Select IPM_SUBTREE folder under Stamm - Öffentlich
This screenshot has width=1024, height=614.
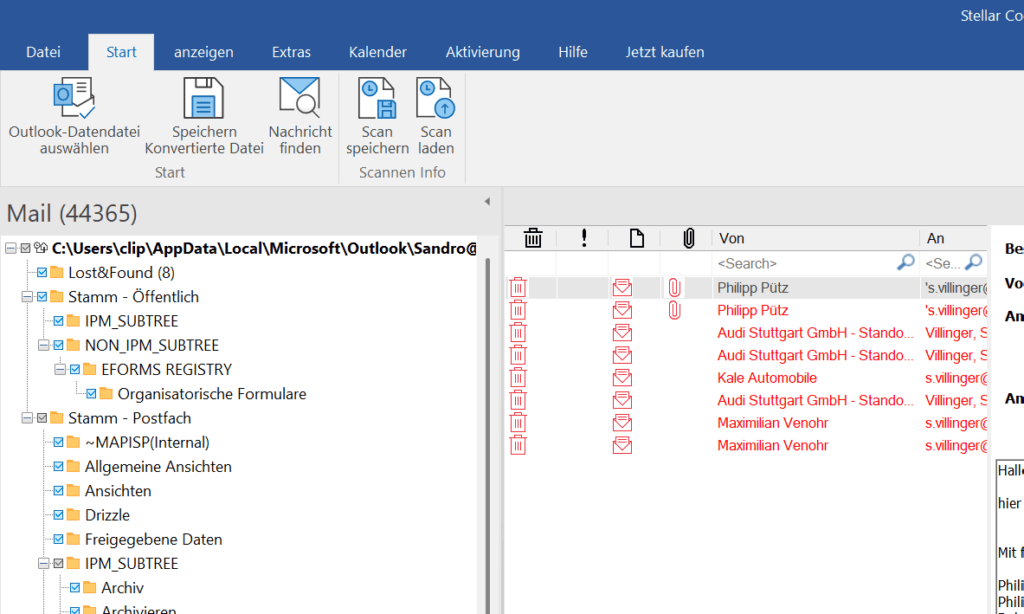(x=131, y=321)
